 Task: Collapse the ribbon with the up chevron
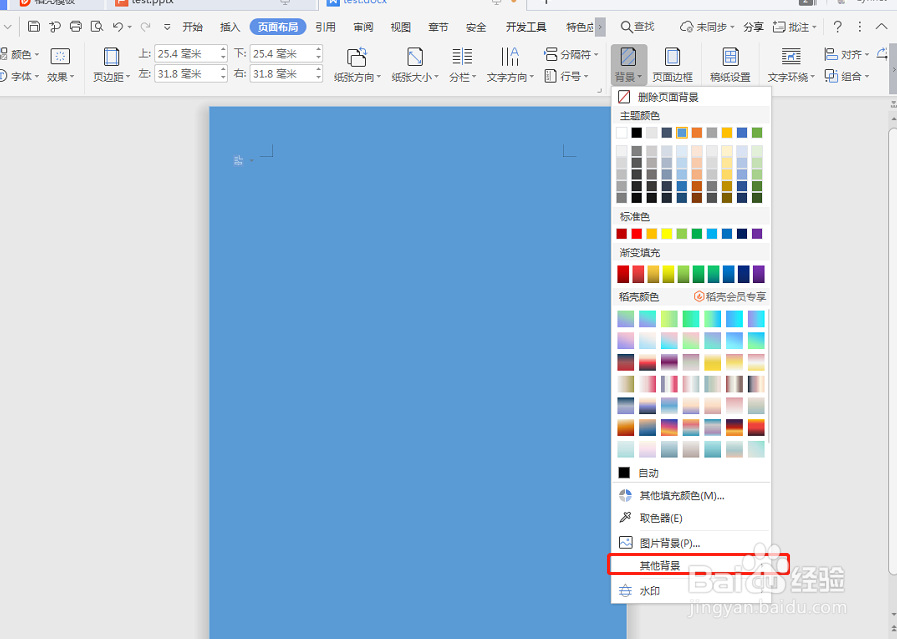click(881, 27)
